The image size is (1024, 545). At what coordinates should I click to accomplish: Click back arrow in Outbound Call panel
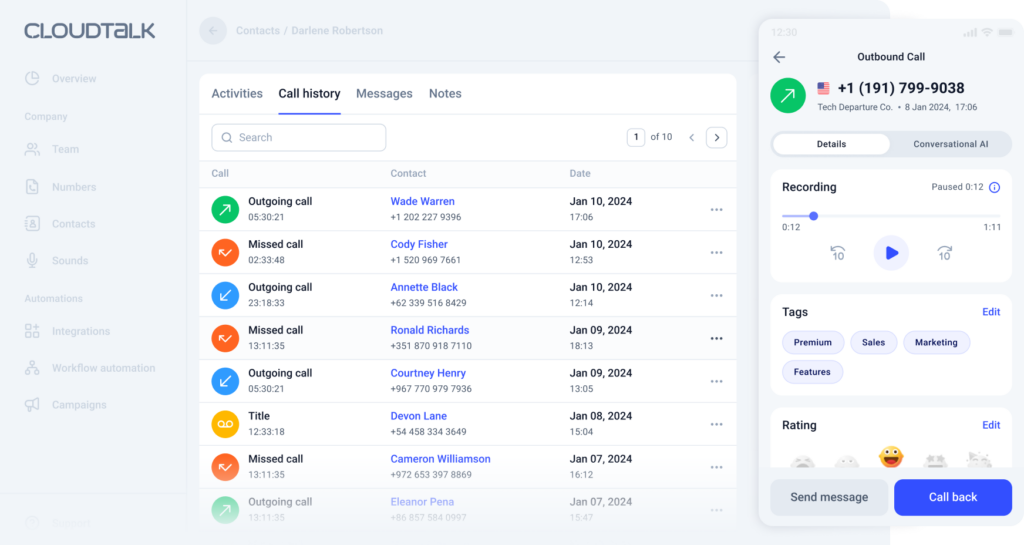coord(780,57)
